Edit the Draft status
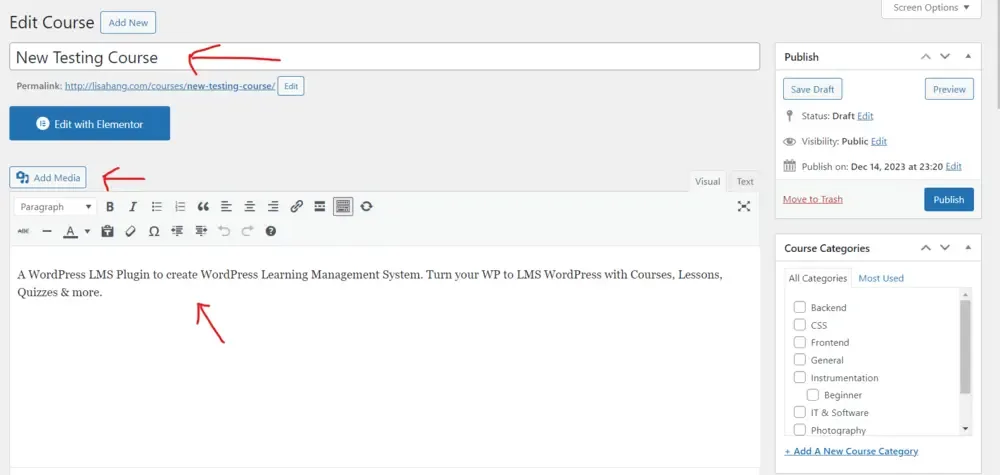 865,116
